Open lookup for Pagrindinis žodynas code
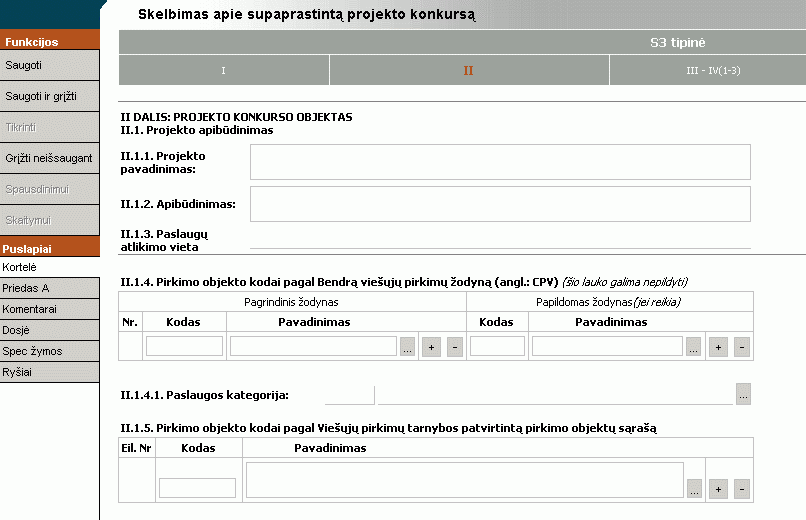Image resolution: width=806 pixels, height=520 pixels. pyautogui.click(x=407, y=347)
